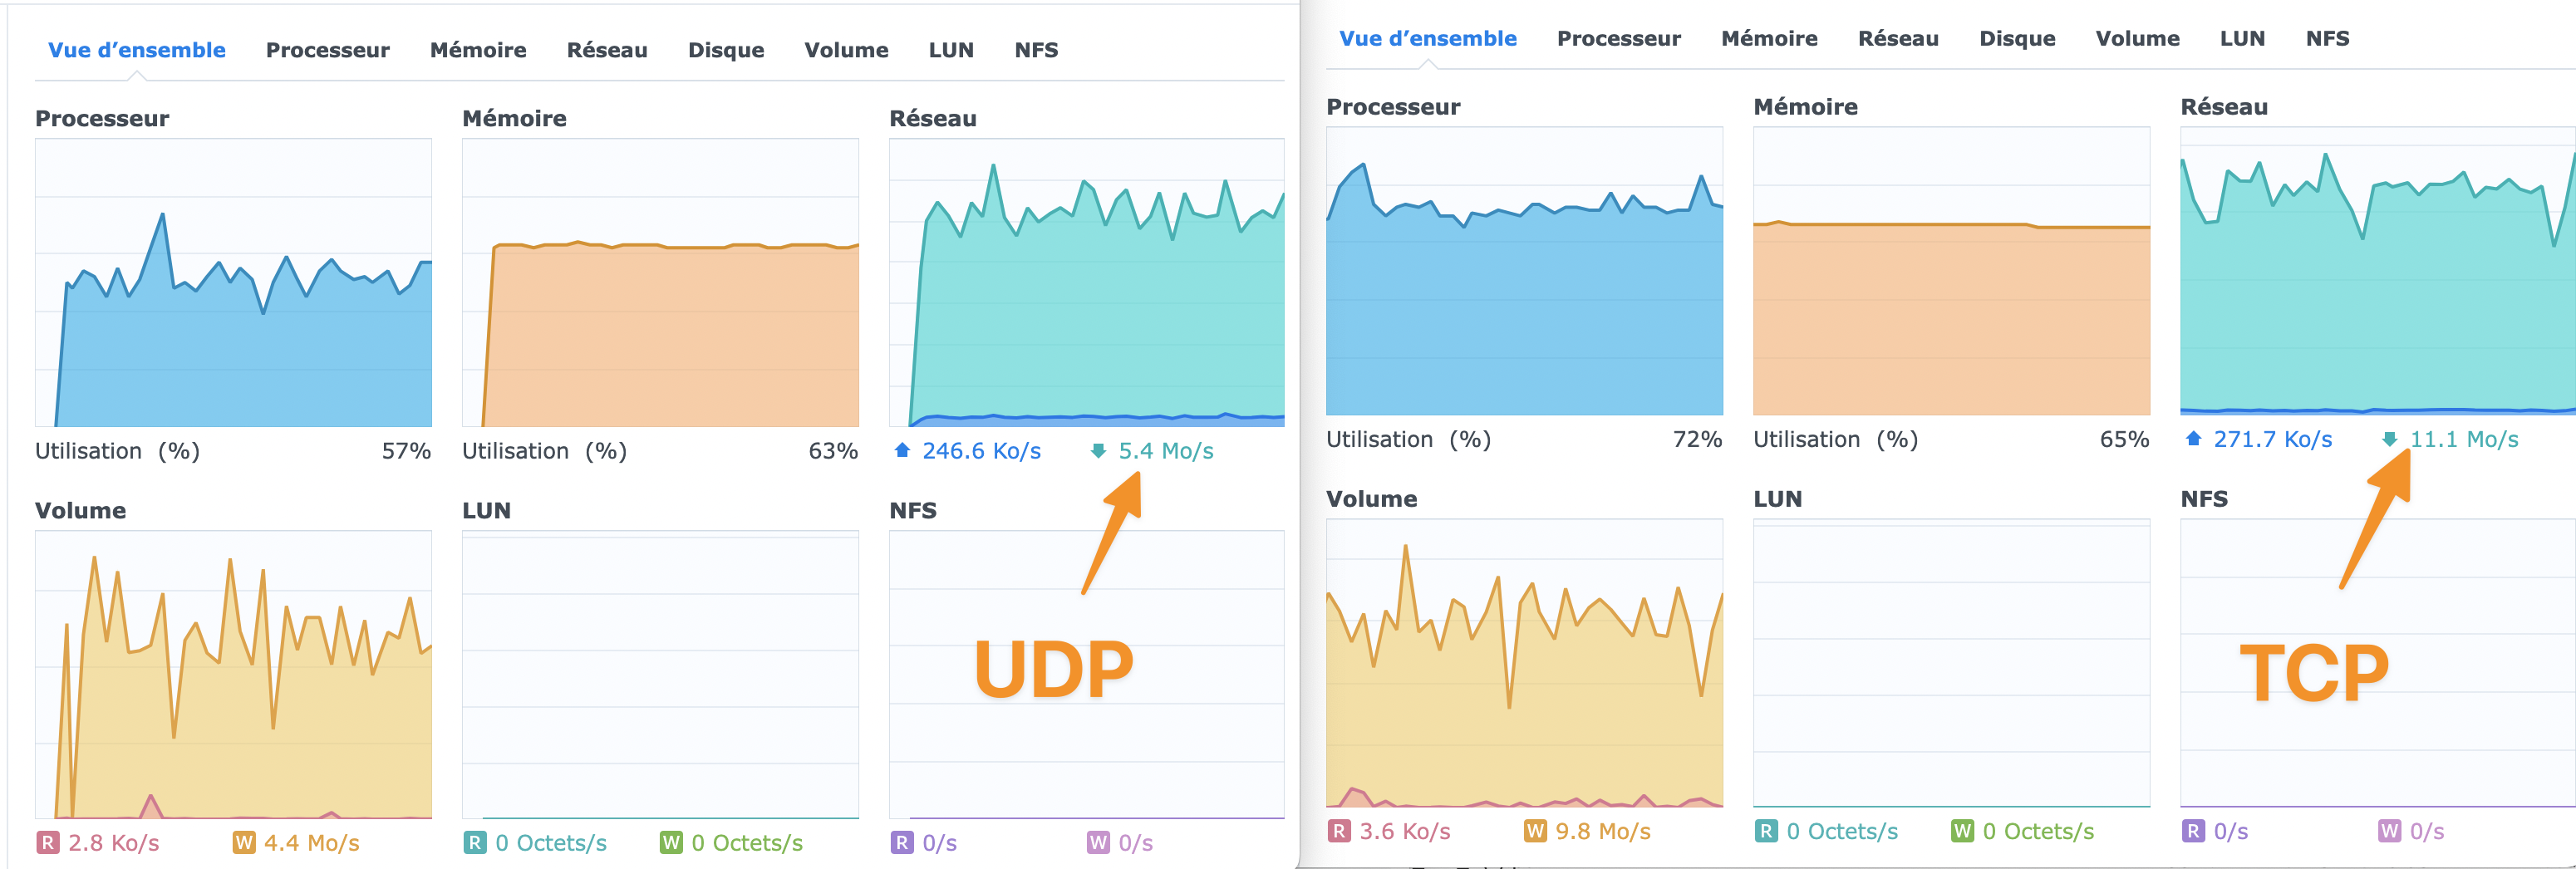Select the Disque tab in the UDP screenshot
This screenshot has width=2576, height=869.
point(725,50)
